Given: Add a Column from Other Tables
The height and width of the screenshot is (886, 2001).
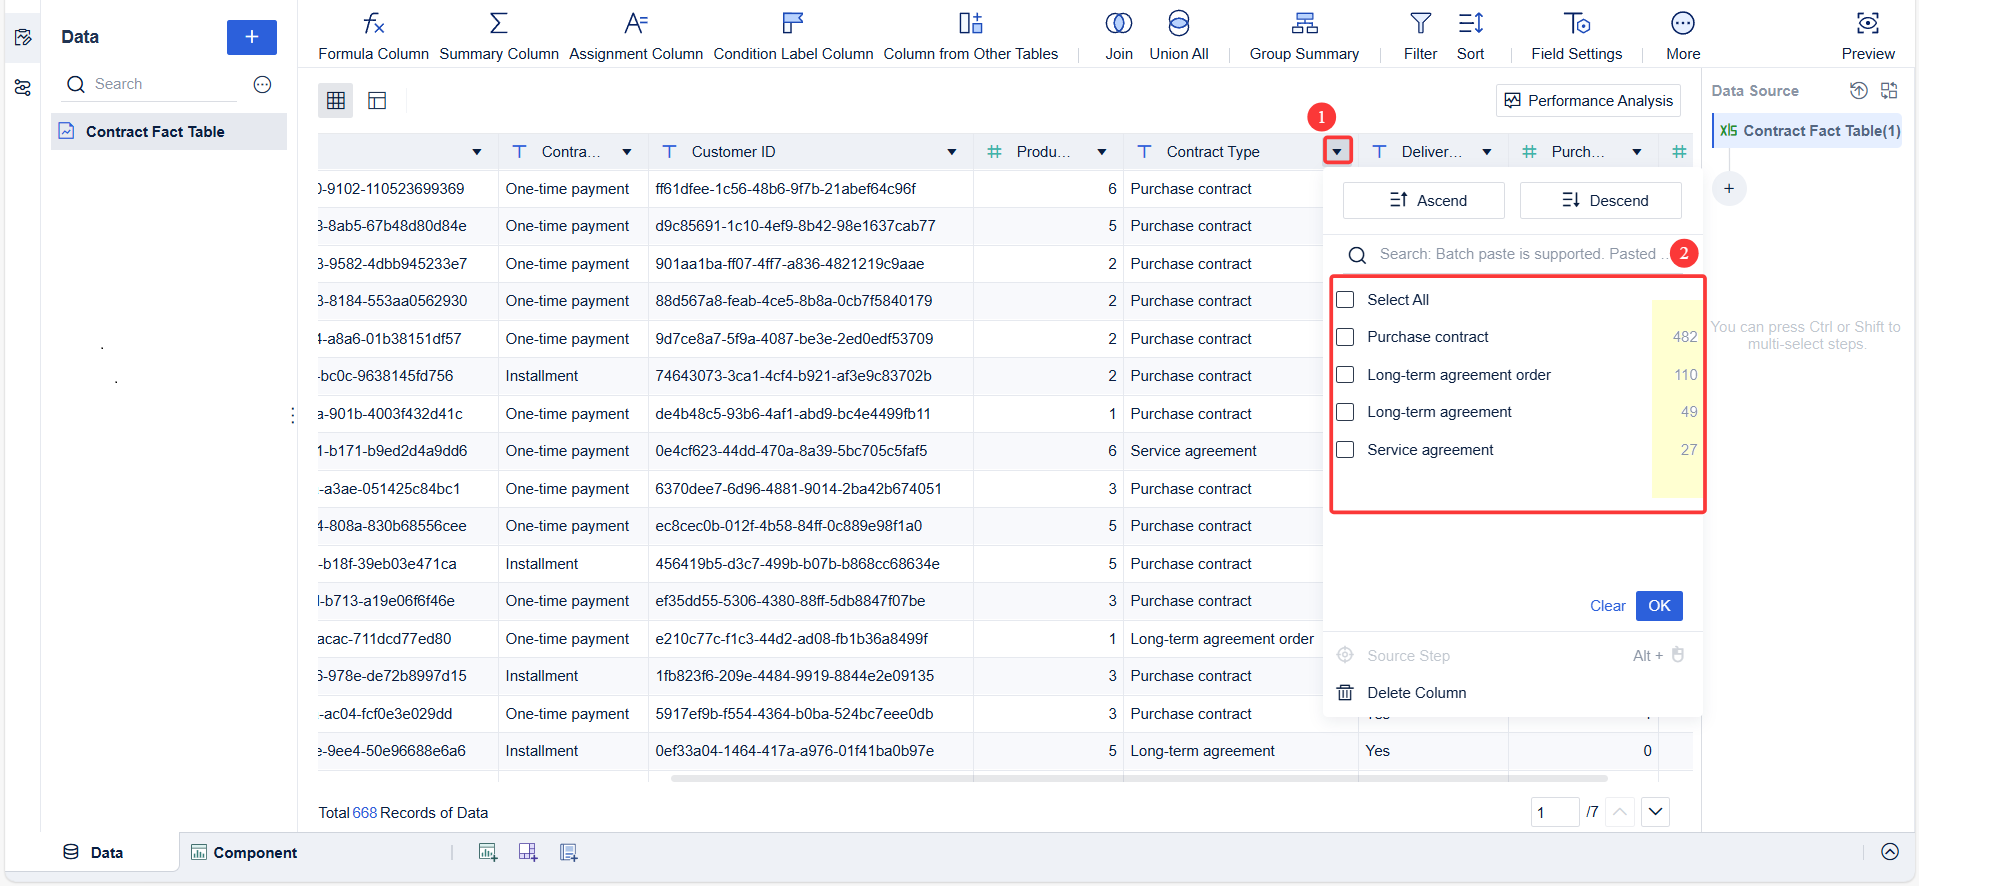Looking at the screenshot, I should pos(970,36).
